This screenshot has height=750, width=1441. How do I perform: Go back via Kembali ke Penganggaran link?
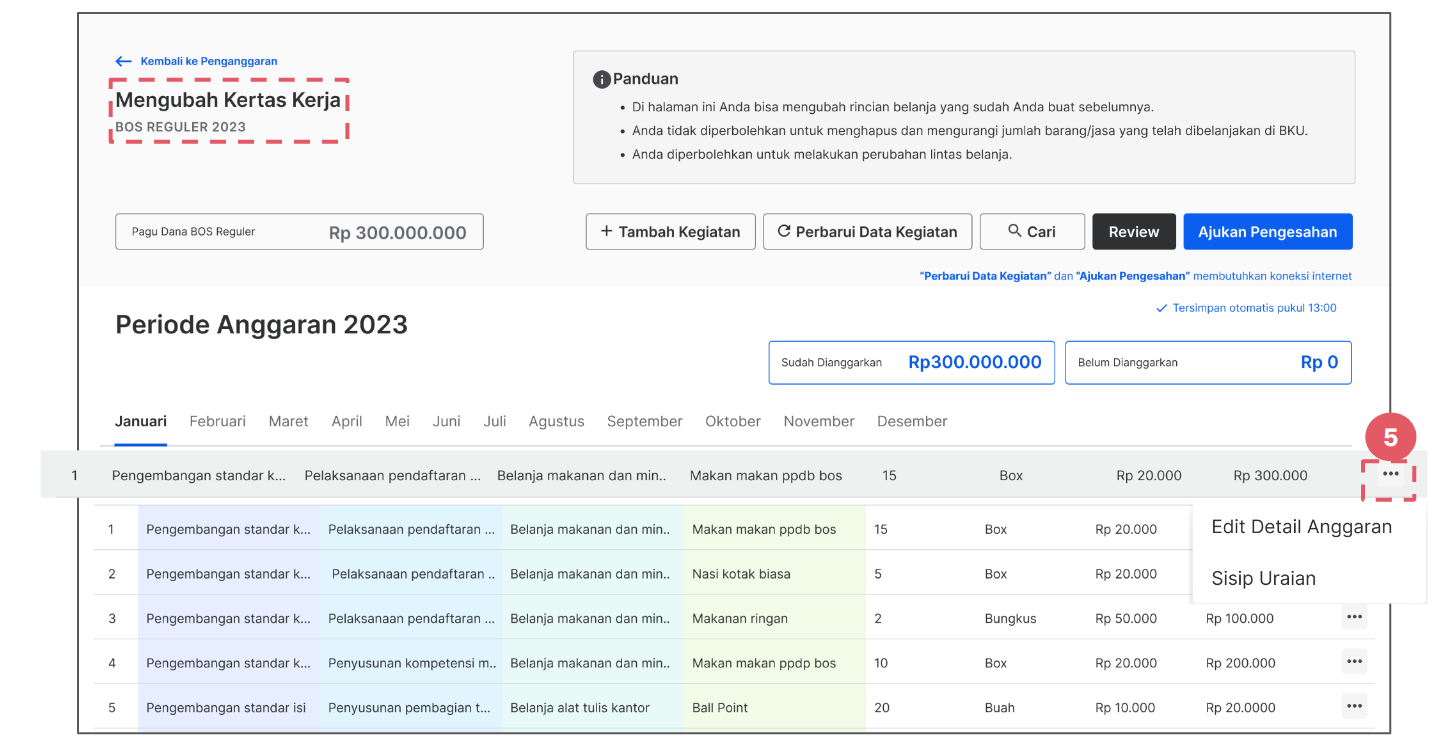[196, 61]
